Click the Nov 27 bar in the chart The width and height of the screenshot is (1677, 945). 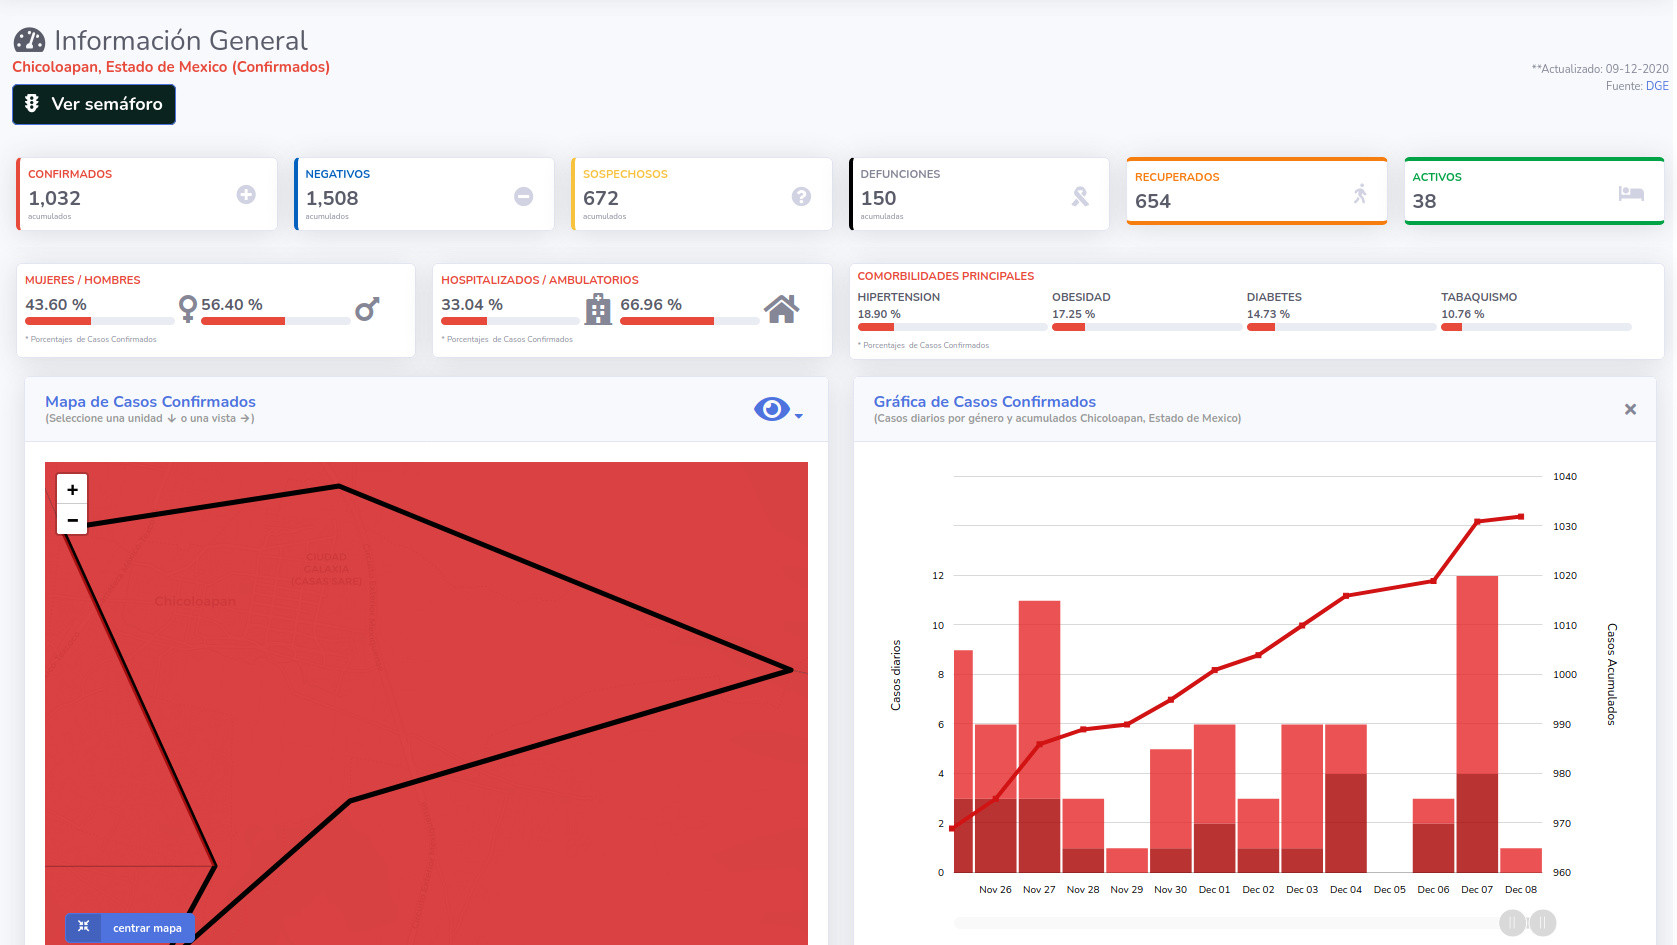pyautogui.click(x=1039, y=737)
